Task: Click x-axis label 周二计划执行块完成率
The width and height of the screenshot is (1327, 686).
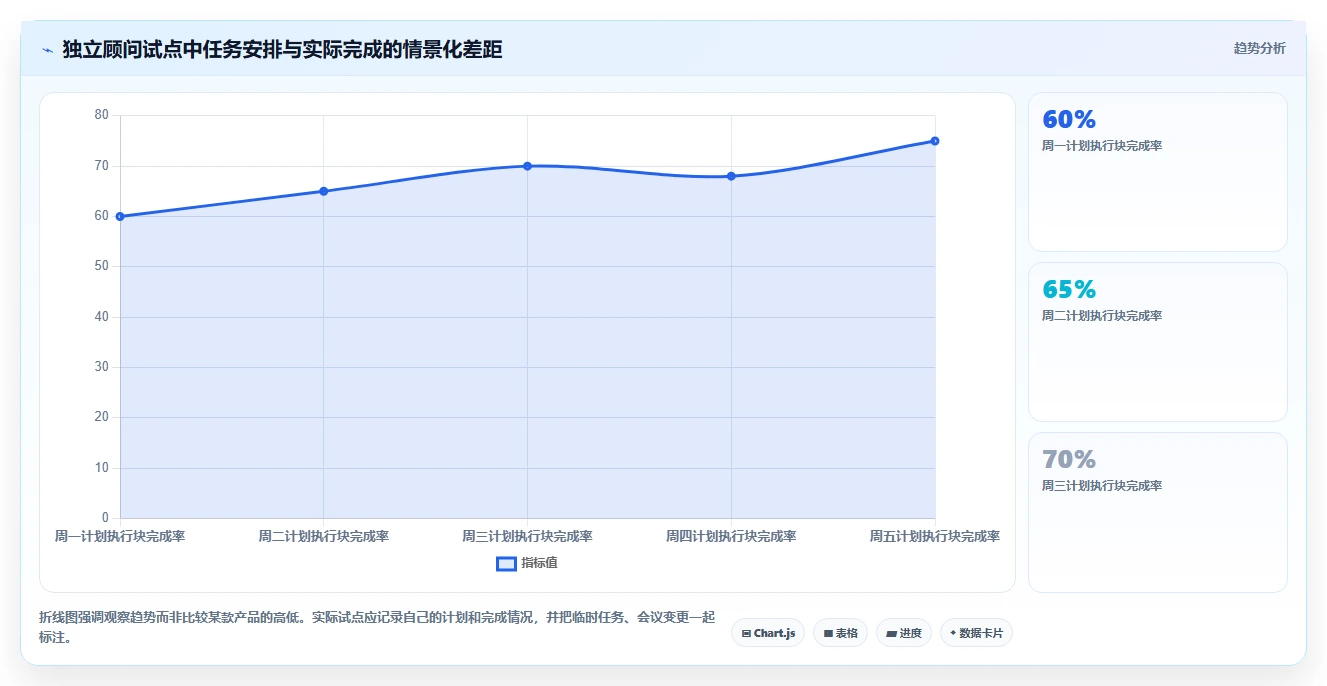Action: click(323, 536)
